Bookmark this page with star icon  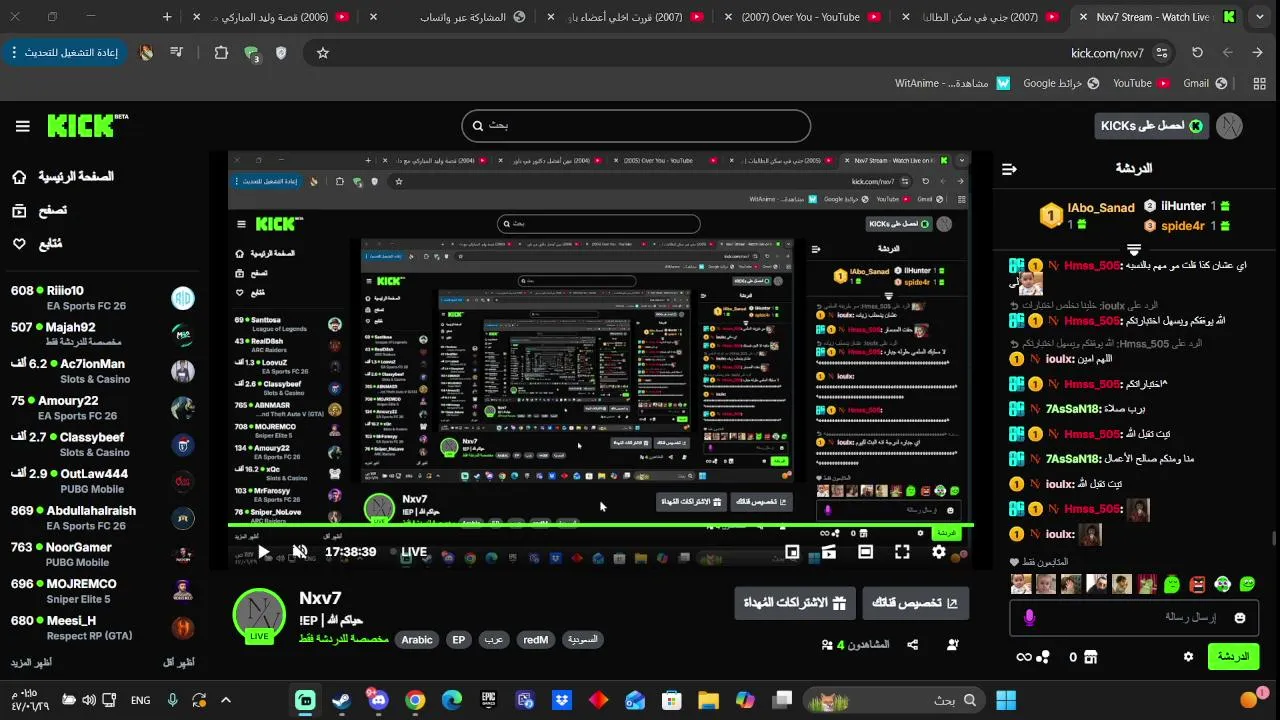[x=323, y=53]
